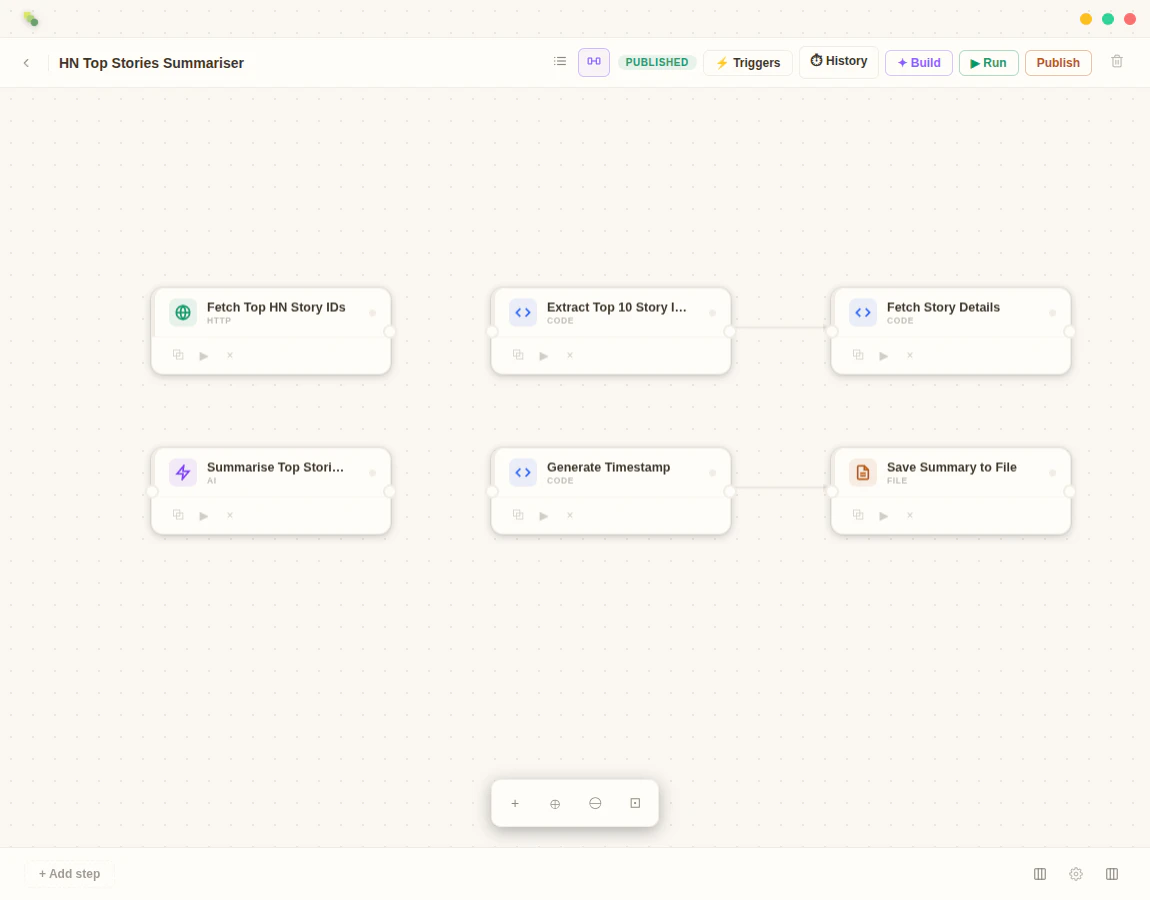Duplicate the Summarise Top Stories step
The height and width of the screenshot is (900, 1150).
178,515
